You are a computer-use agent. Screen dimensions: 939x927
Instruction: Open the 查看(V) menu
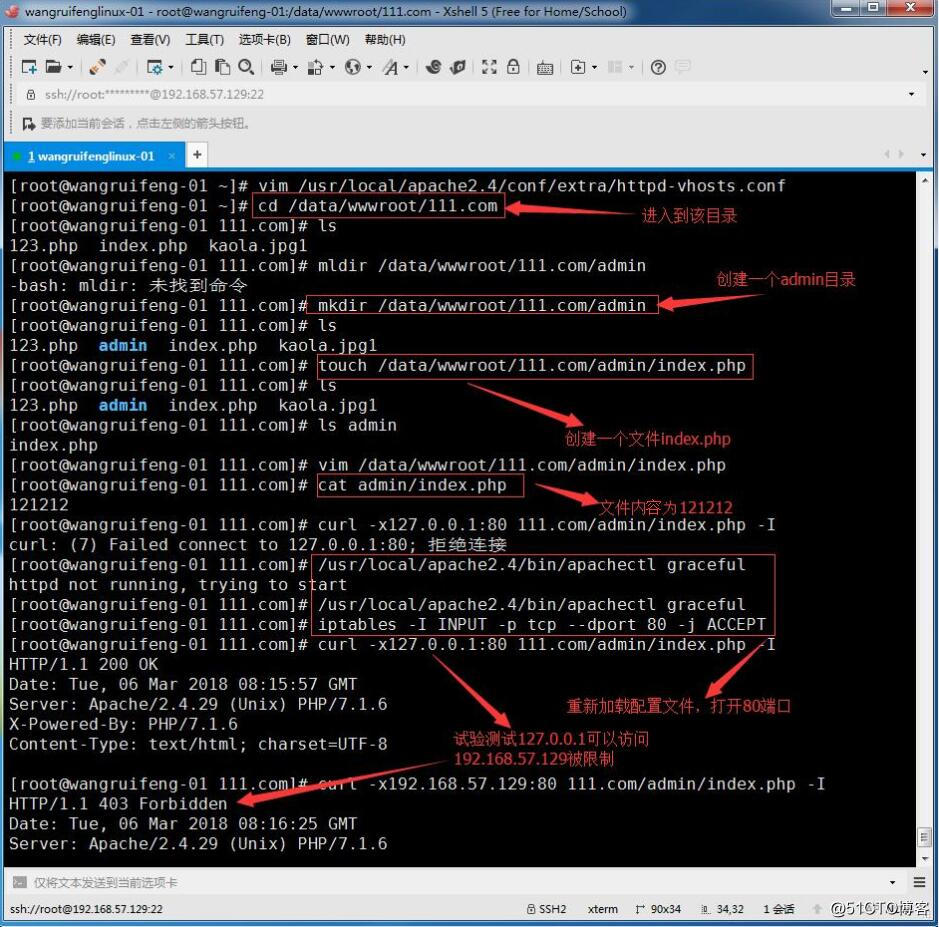click(150, 40)
